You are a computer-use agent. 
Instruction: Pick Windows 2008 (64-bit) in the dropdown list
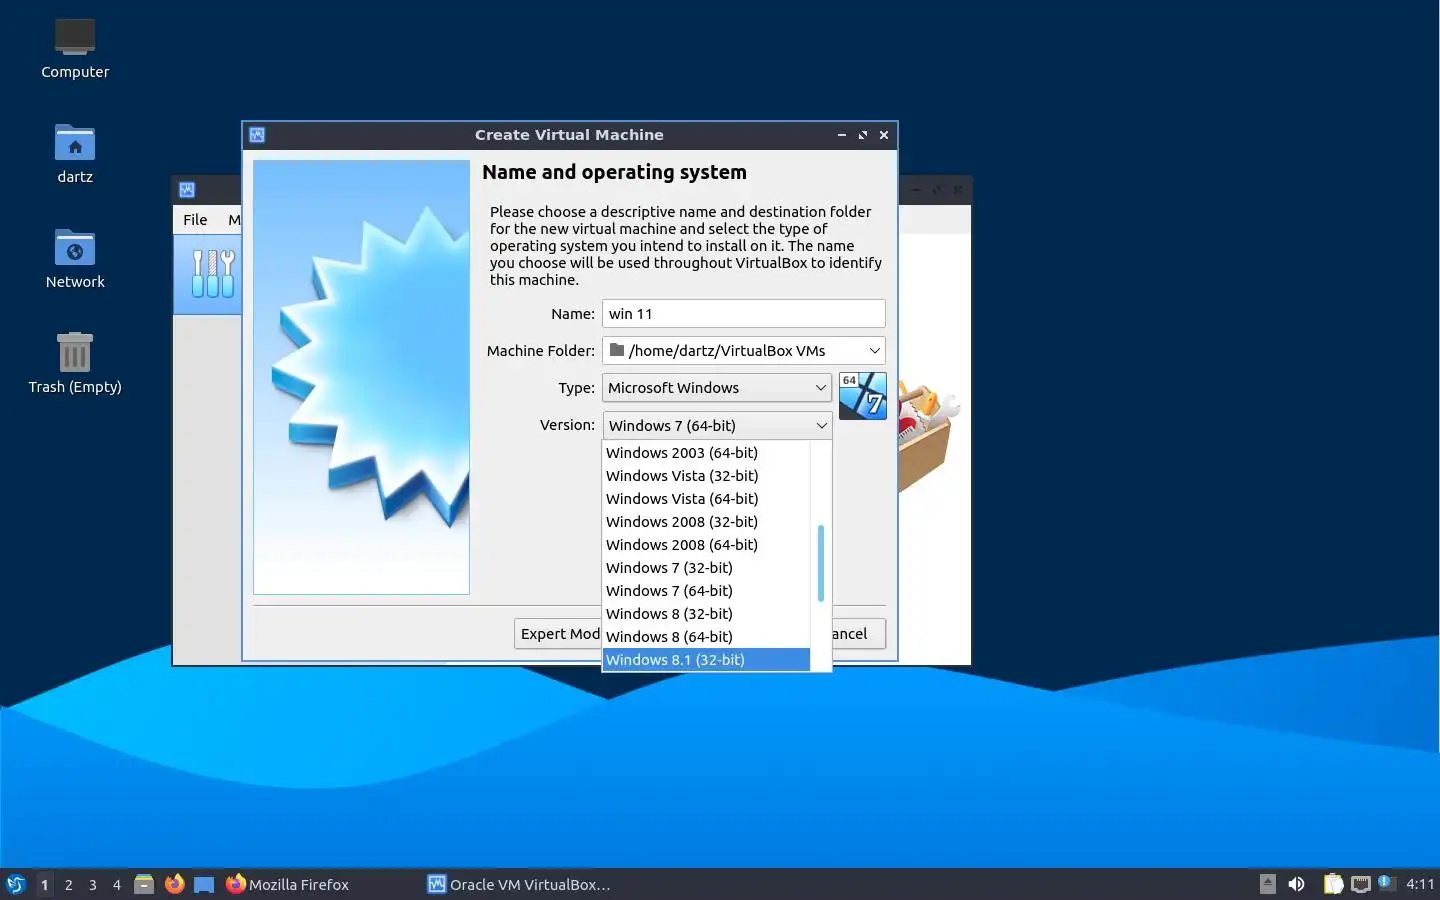pyautogui.click(x=706, y=545)
